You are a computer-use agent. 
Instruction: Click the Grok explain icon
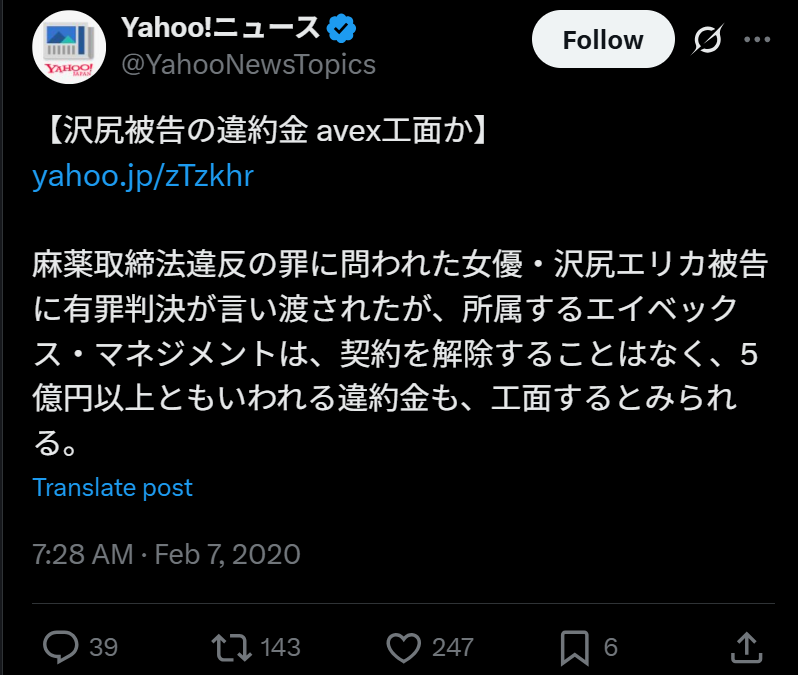click(x=707, y=39)
